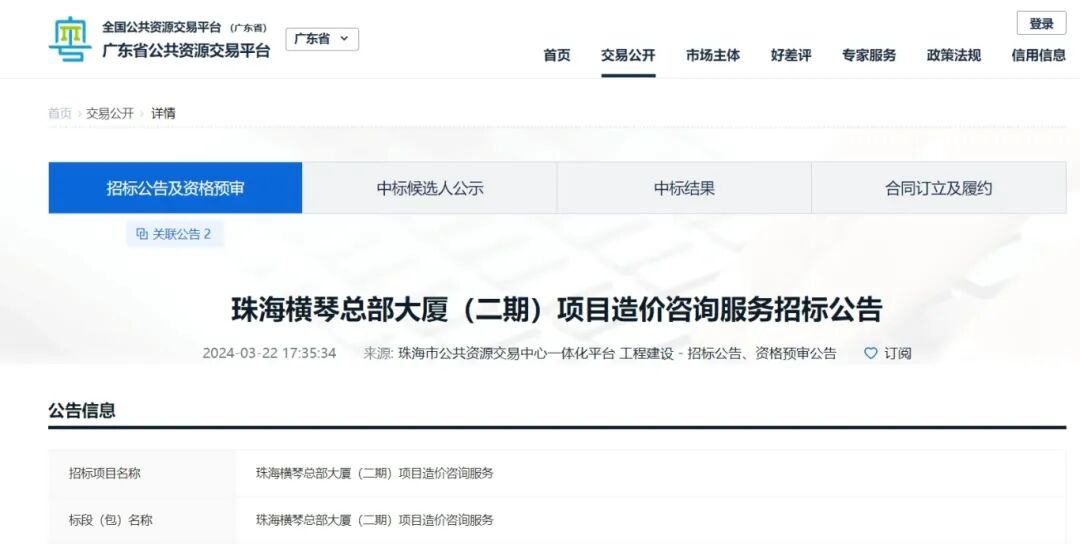This screenshot has width=1080, height=544.
Task: Click the 交易公开 breadcrumb link
Action: click(x=110, y=114)
